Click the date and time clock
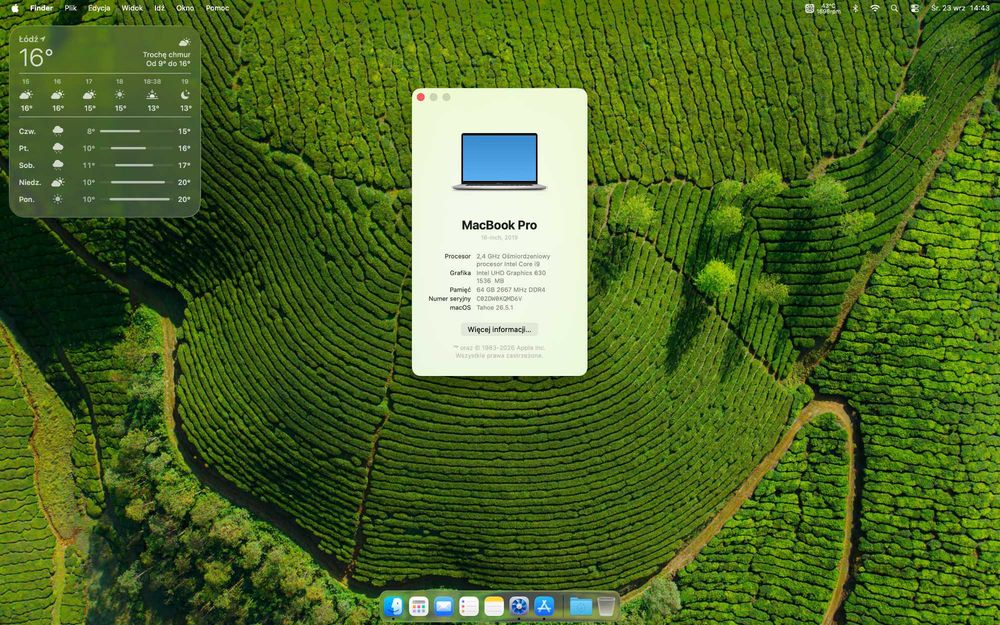Image resolution: width=1000 pixels, height=625 pixels. 960,8
